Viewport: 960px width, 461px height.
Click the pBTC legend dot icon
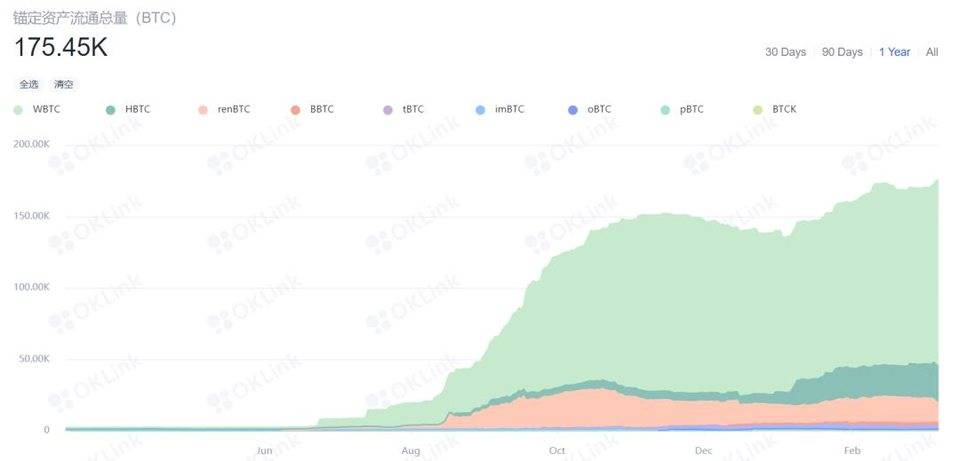pos(664,109)
